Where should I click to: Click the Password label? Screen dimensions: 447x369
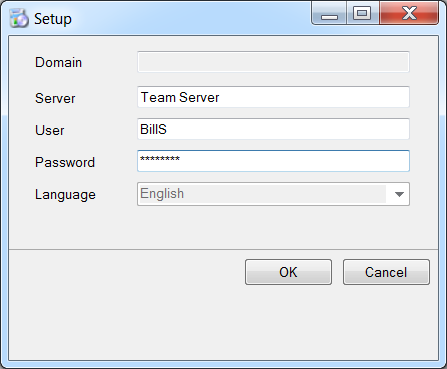[x=65, y=162]
